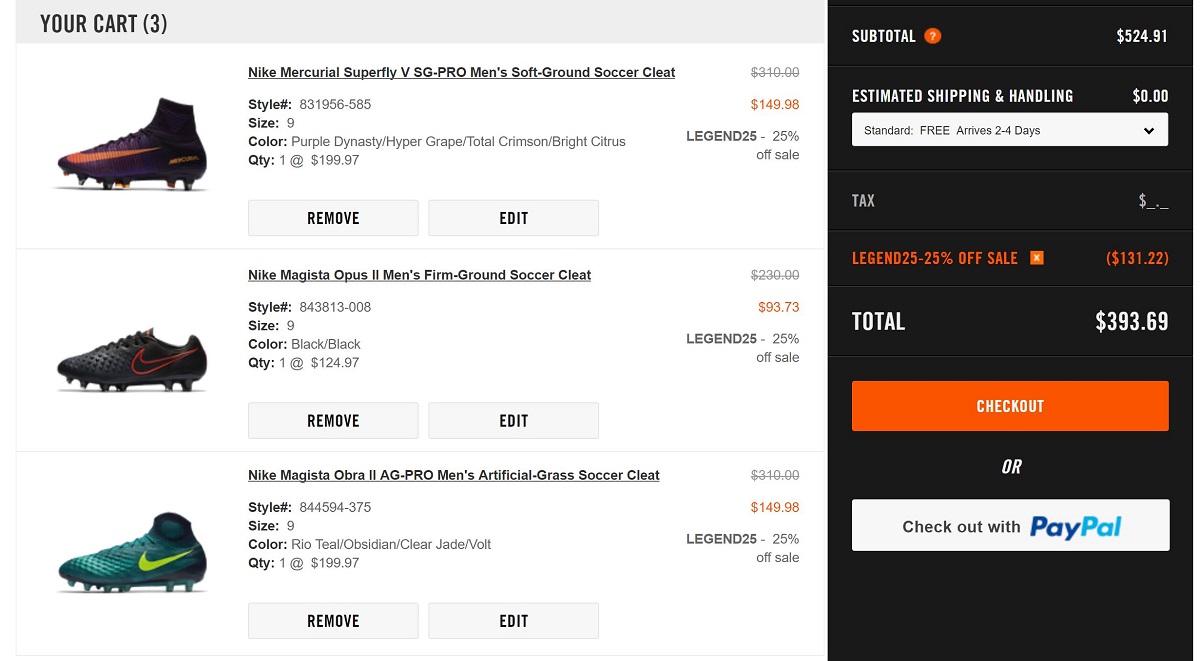Open the shipping method dropdown
Screen dimensions: 1200x661
1009,130
